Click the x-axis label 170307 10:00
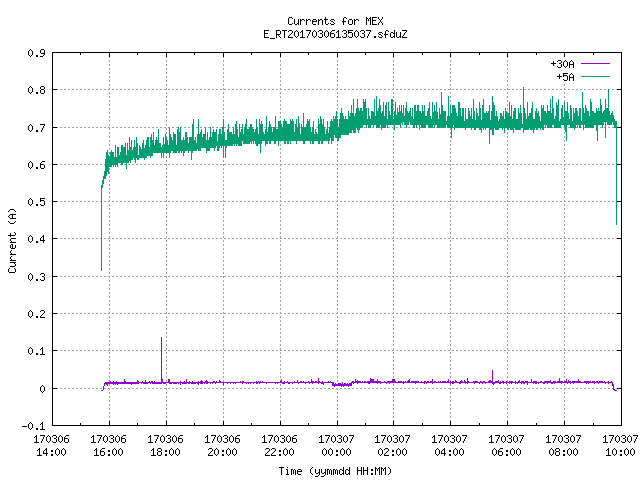The width and height of the screenshot is (640, 480). pos(620,446)
